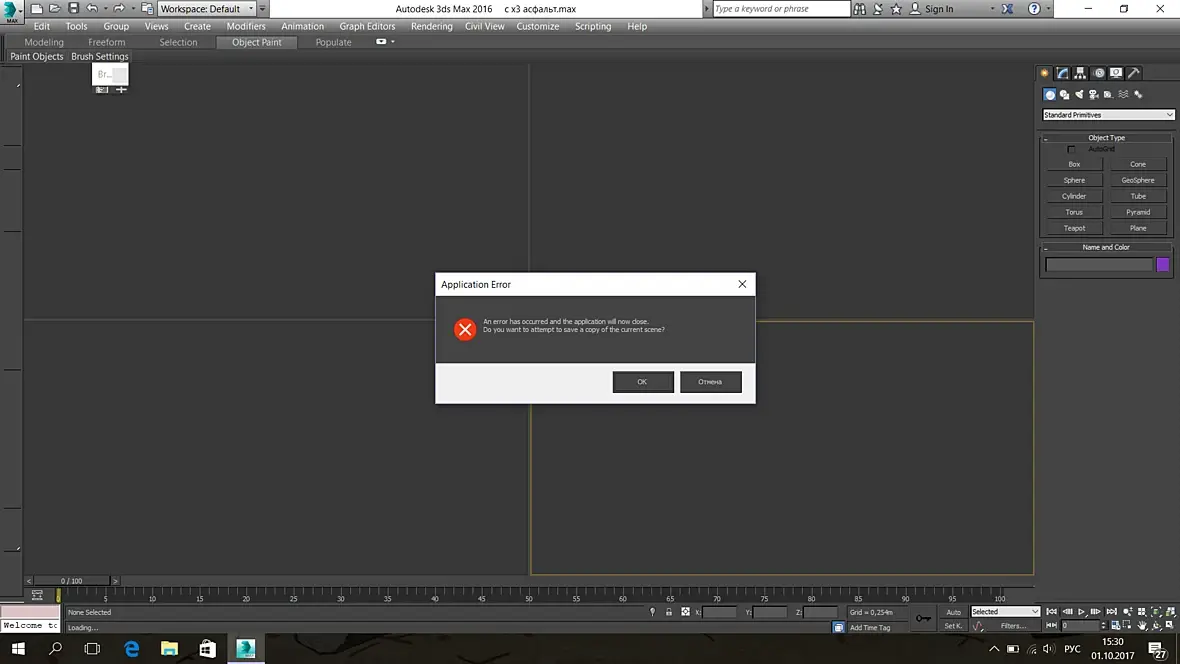Select the Cameras category icon
This screenshot has height=664, width=1180.
pos(1093,95)
